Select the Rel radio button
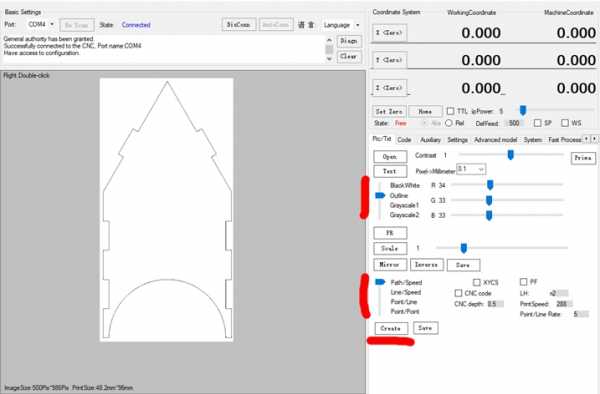 coord(449,123)
